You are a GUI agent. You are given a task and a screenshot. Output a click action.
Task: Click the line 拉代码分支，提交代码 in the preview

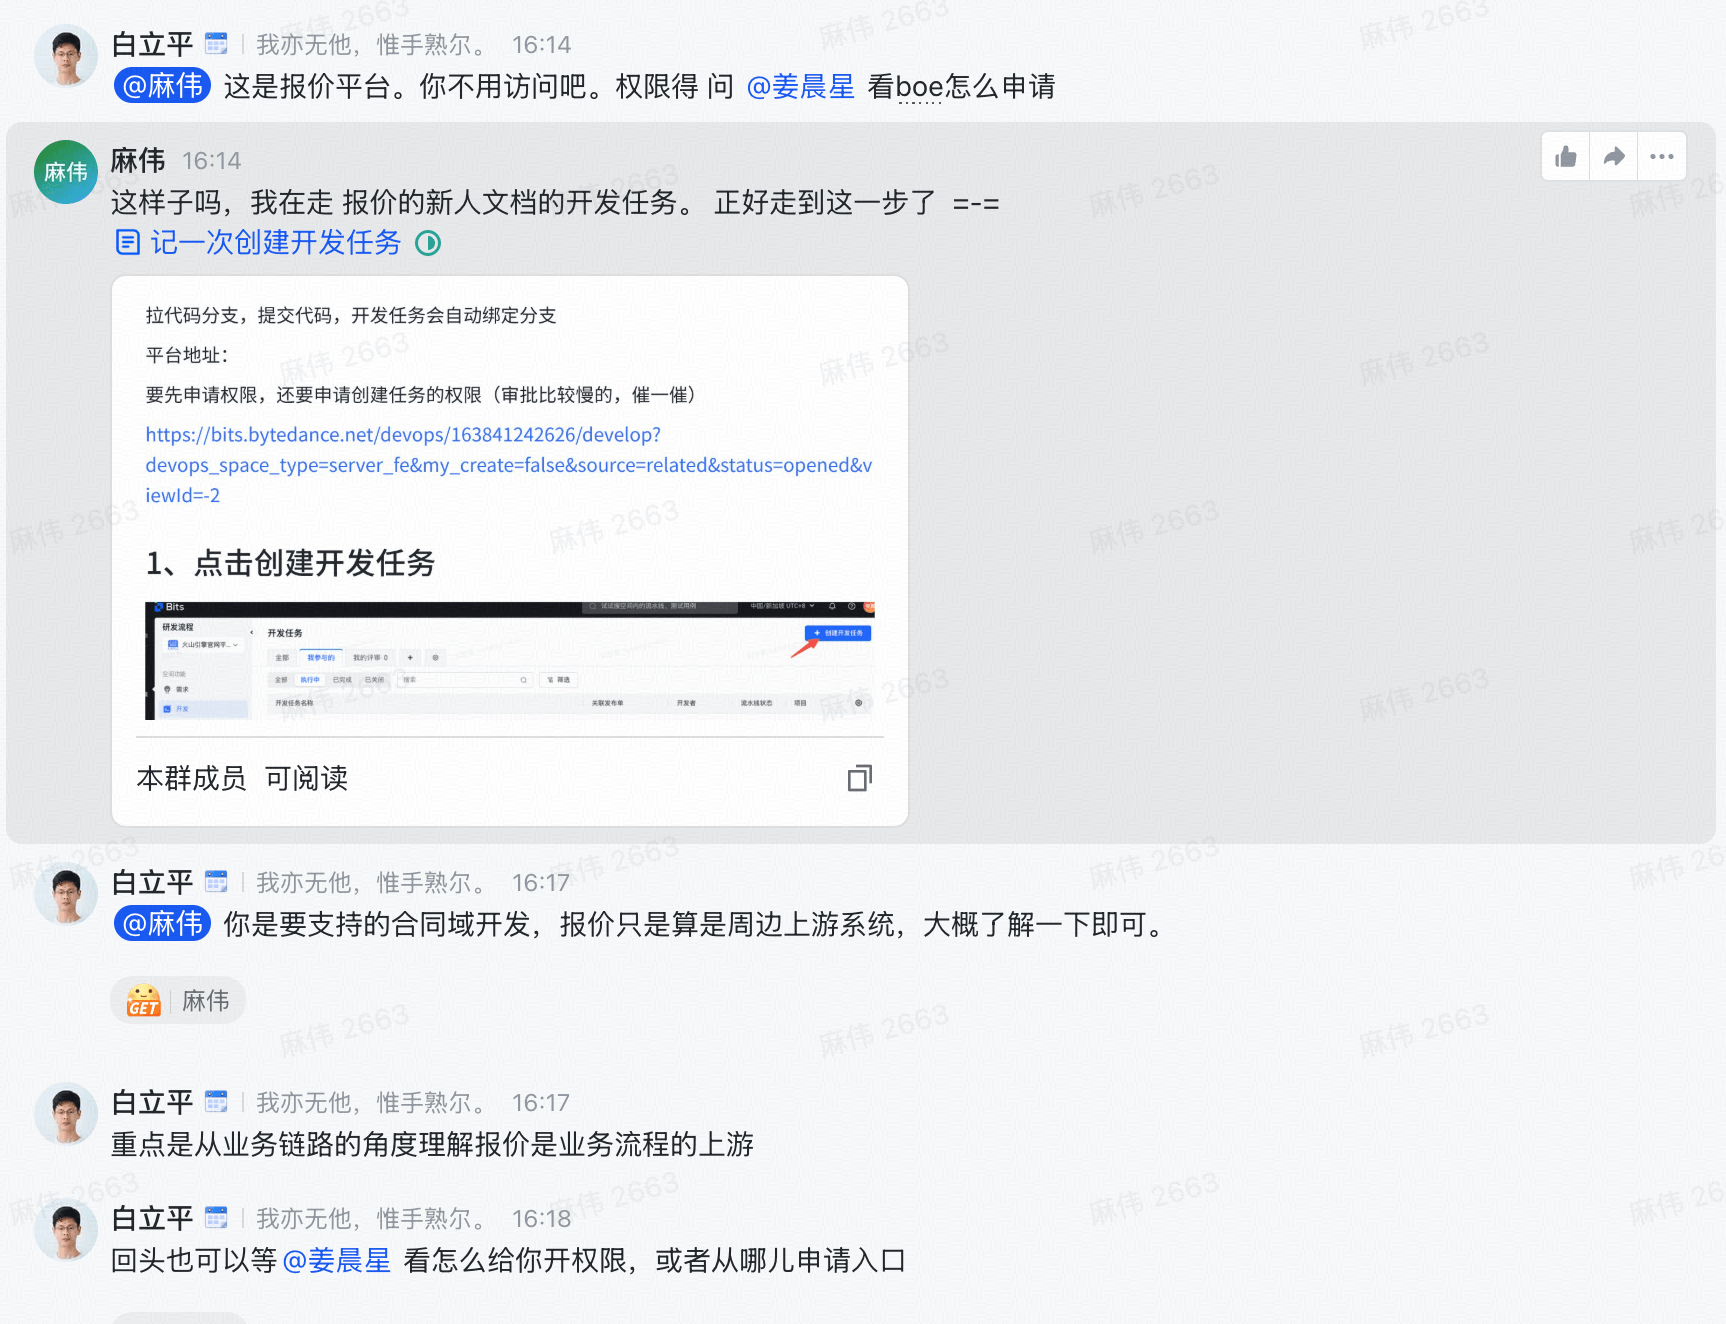tap(351, 316)
